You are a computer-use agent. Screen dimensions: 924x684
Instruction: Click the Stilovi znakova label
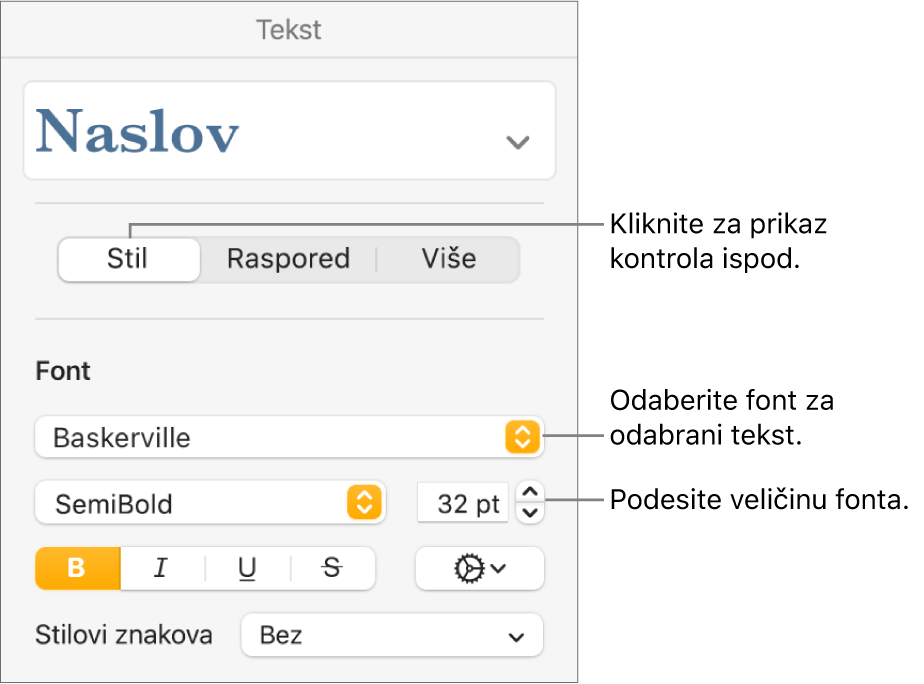(x=124, y=635)
